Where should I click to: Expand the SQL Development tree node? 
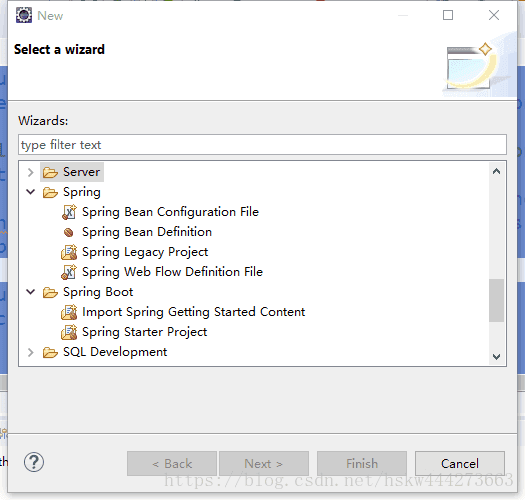(30, 352)
